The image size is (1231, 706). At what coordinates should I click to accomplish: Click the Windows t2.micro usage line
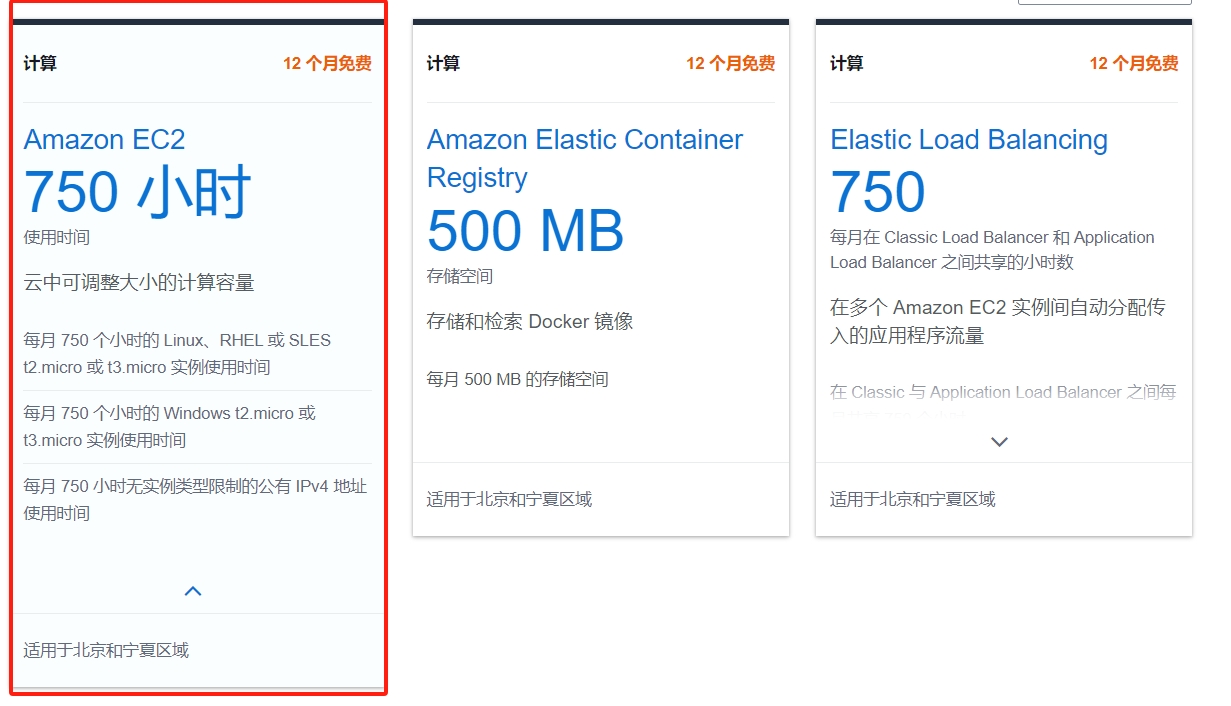click(x=169, y=427)
